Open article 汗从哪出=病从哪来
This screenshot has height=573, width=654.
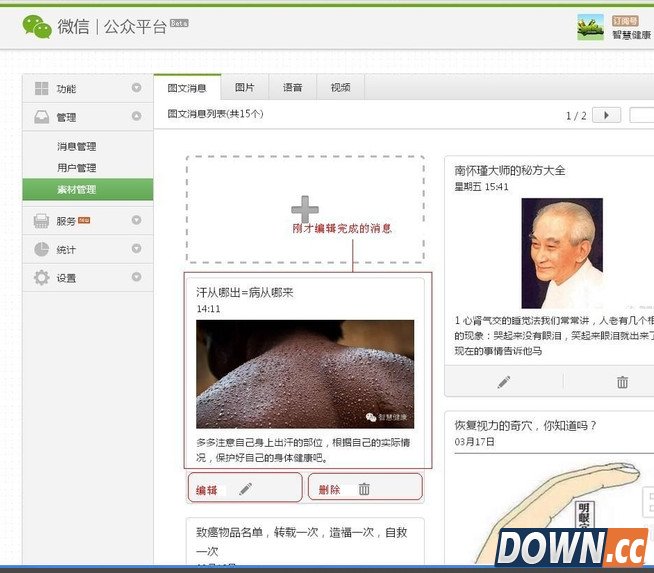(245, 292)
